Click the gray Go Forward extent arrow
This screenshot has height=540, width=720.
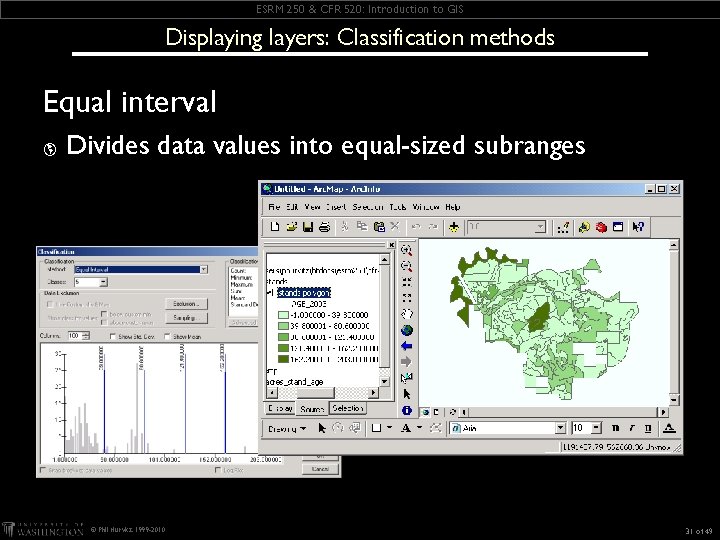point(406,362)
